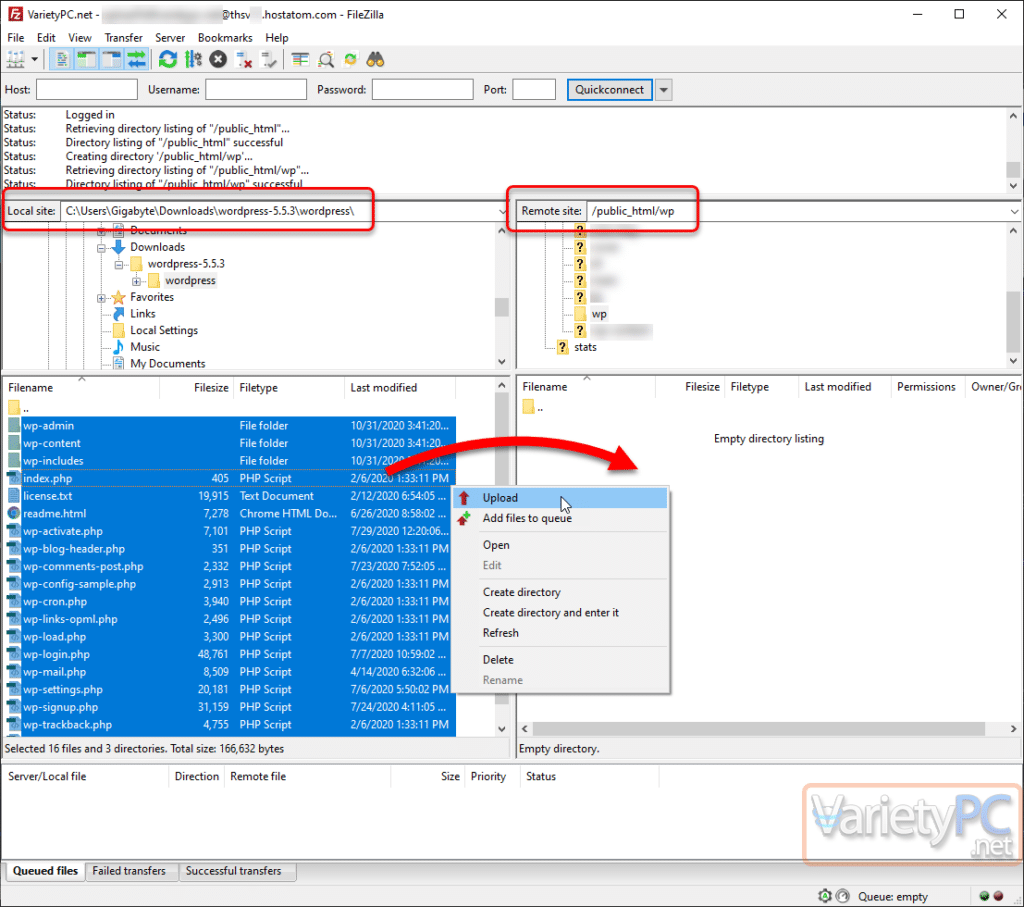Click the Music note icon in local tree

(118, 347)
